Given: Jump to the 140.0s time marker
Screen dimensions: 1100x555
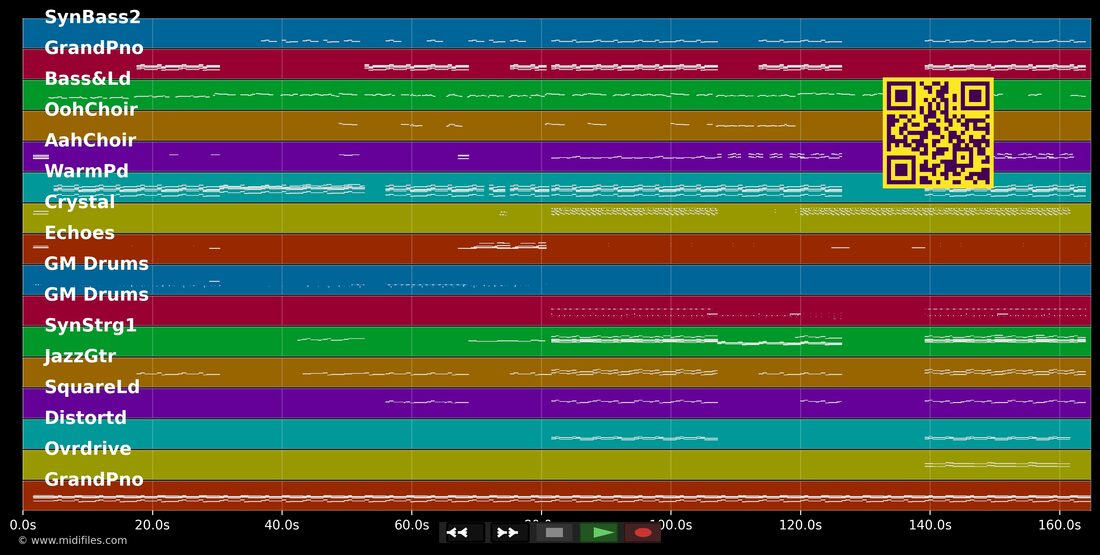Looking at the screenshot, I should click(x=930, y=525).
